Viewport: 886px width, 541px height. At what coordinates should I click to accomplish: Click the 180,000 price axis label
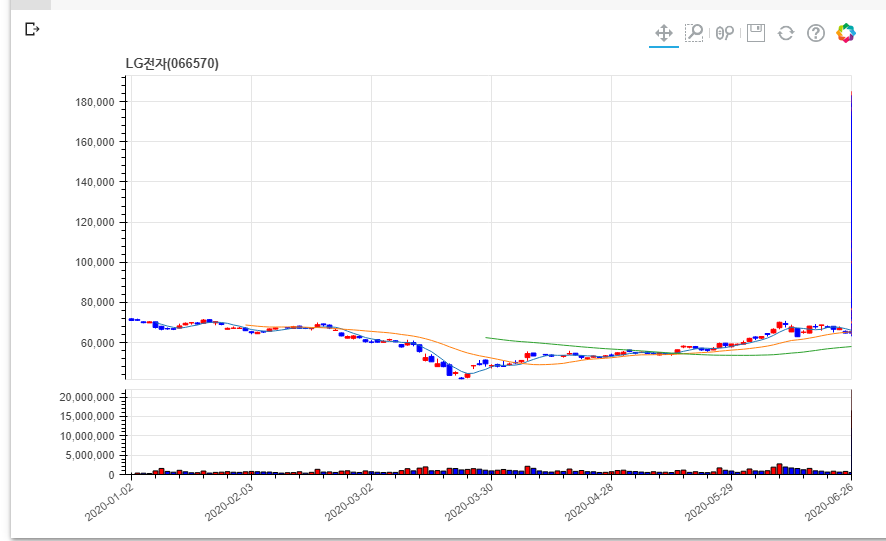click(95, 102)
